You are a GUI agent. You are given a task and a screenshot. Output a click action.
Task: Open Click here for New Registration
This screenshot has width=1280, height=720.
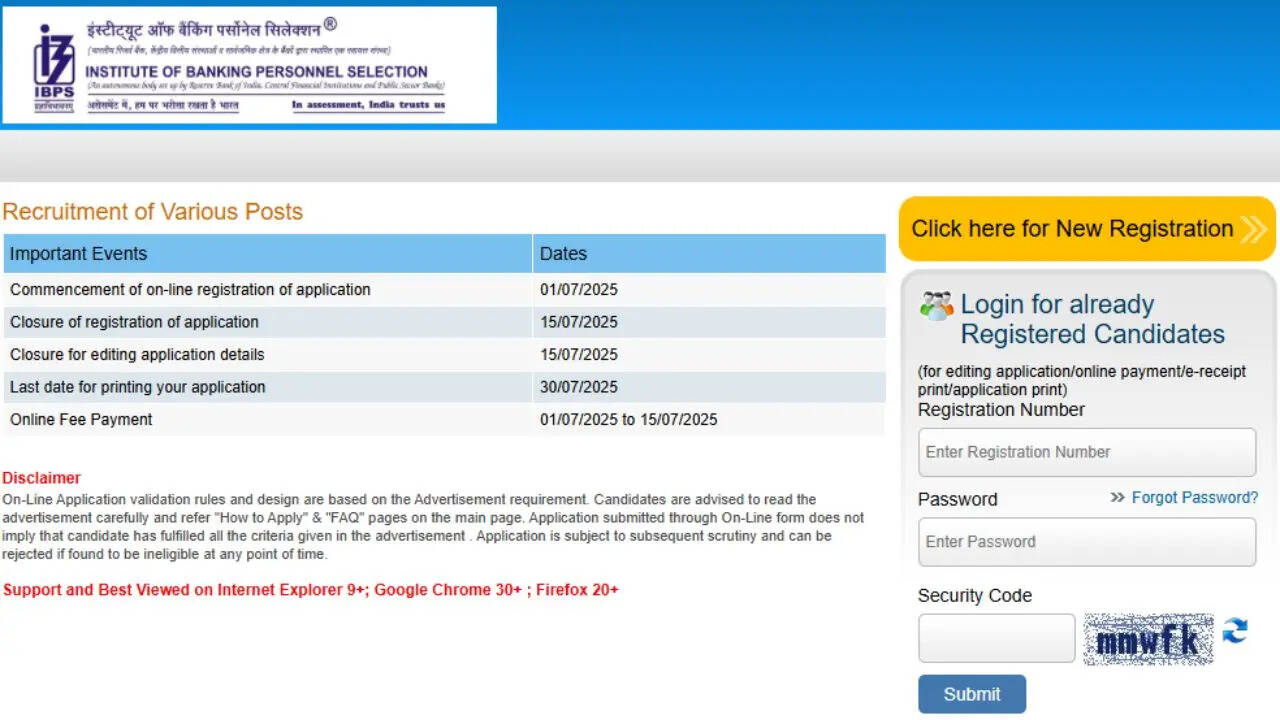(1072, 229)
